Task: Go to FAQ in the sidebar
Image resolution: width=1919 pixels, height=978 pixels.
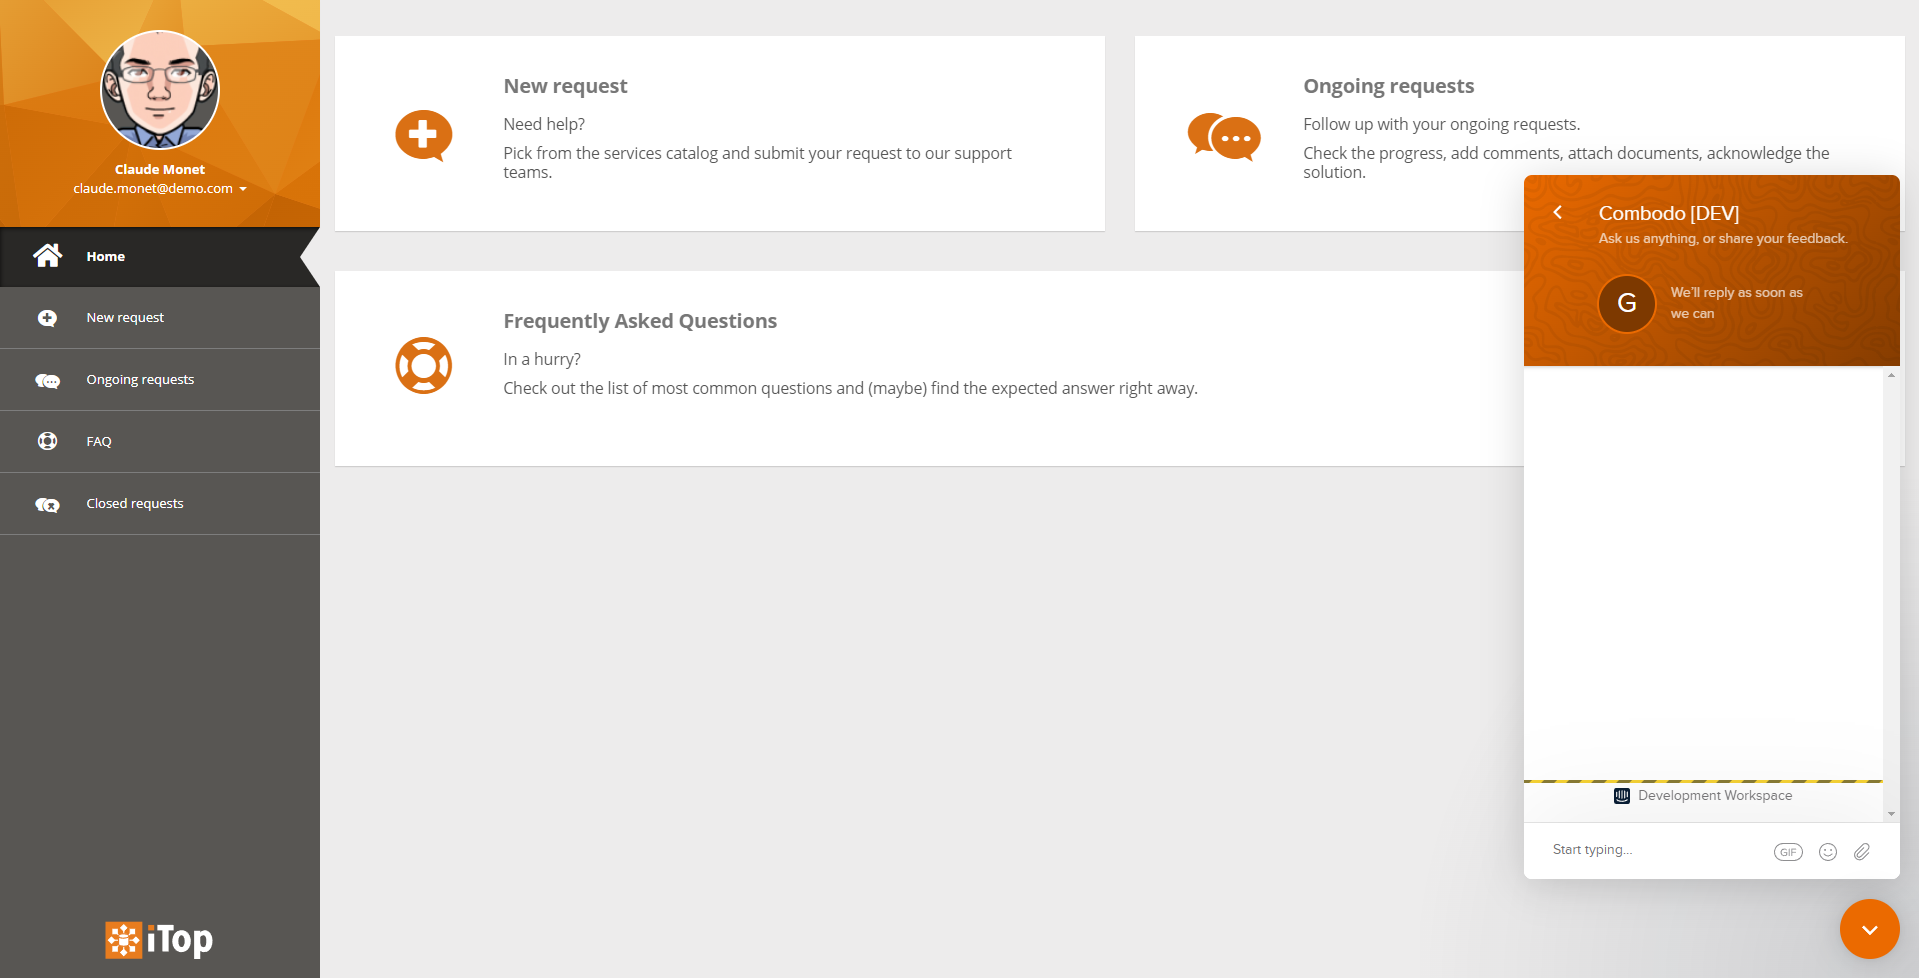Action: point(99,442)
